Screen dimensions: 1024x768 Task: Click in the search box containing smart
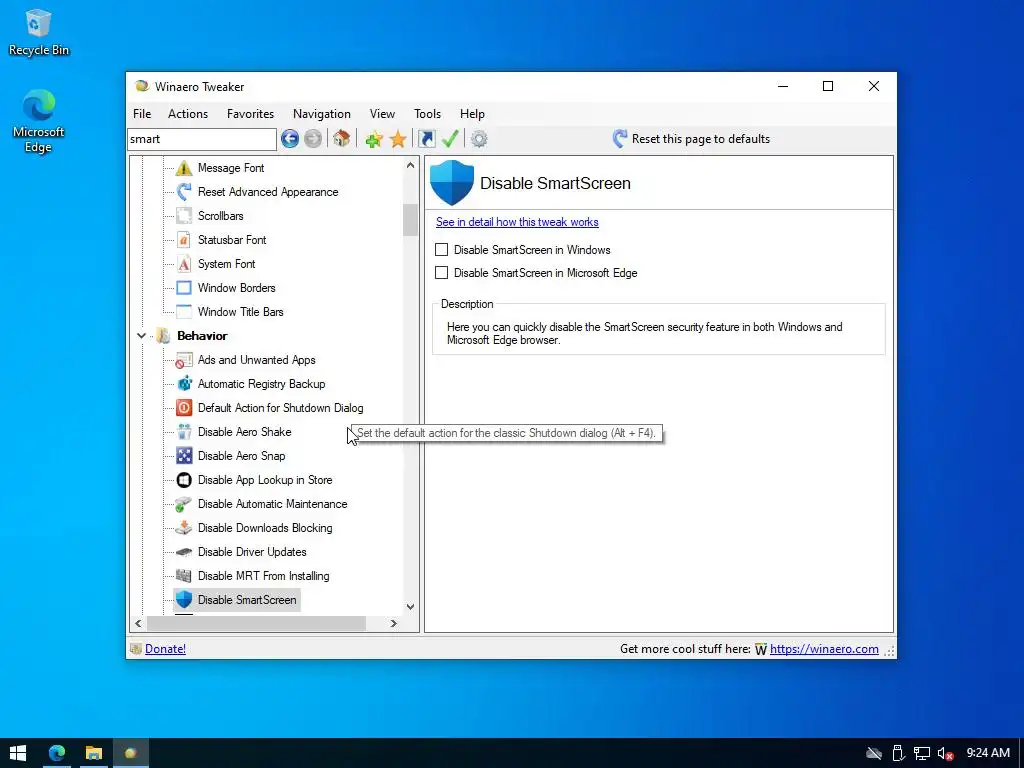(202, 139)
